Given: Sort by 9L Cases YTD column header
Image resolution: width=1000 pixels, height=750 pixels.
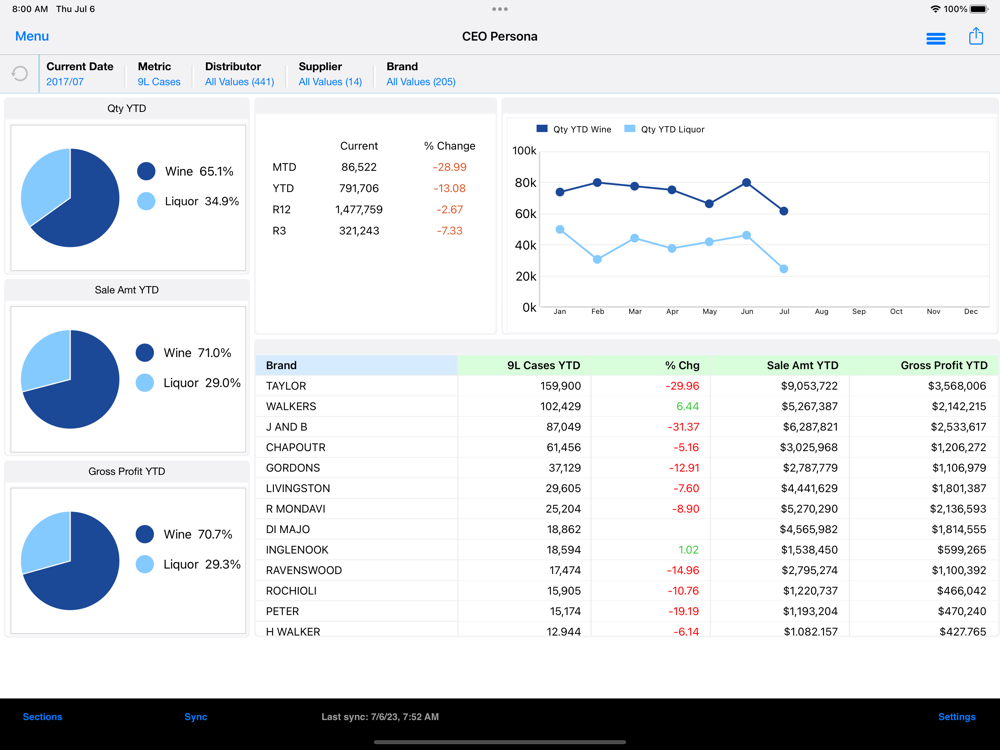Looking at the screenshot, I should [x=524, y=365].
